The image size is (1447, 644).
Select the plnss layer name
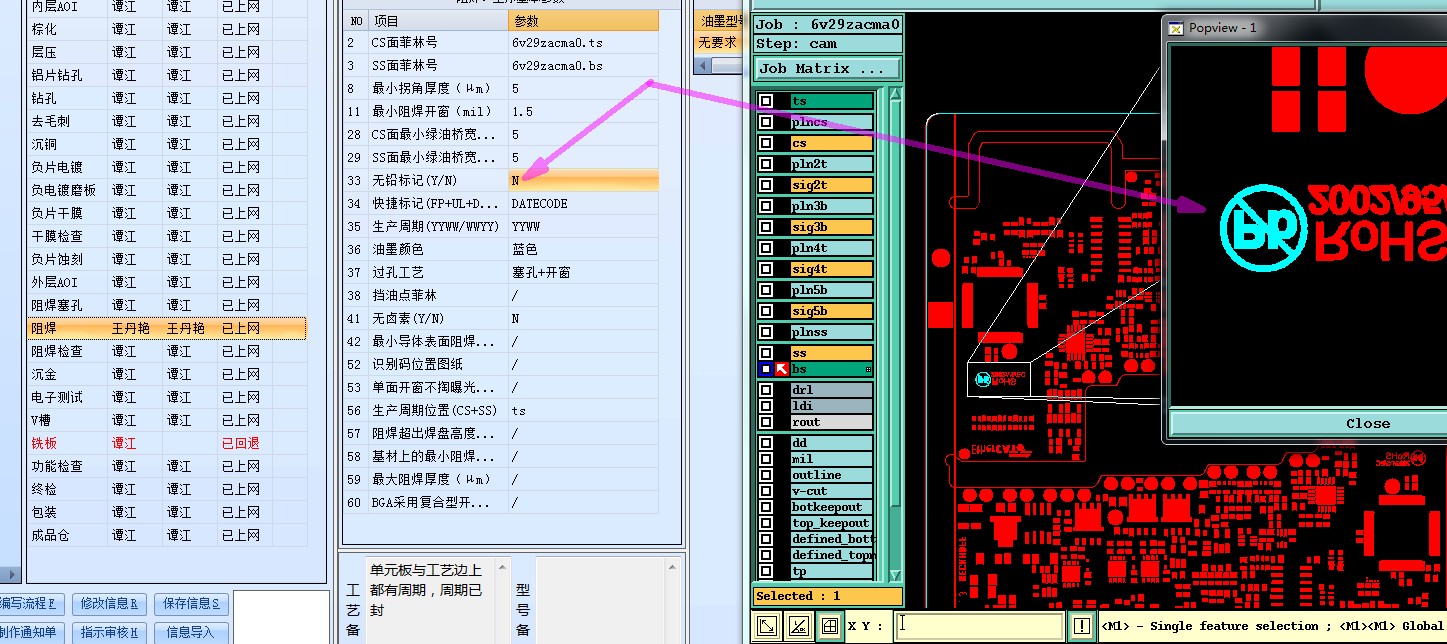pyautogui.click(x=831, y=332)
